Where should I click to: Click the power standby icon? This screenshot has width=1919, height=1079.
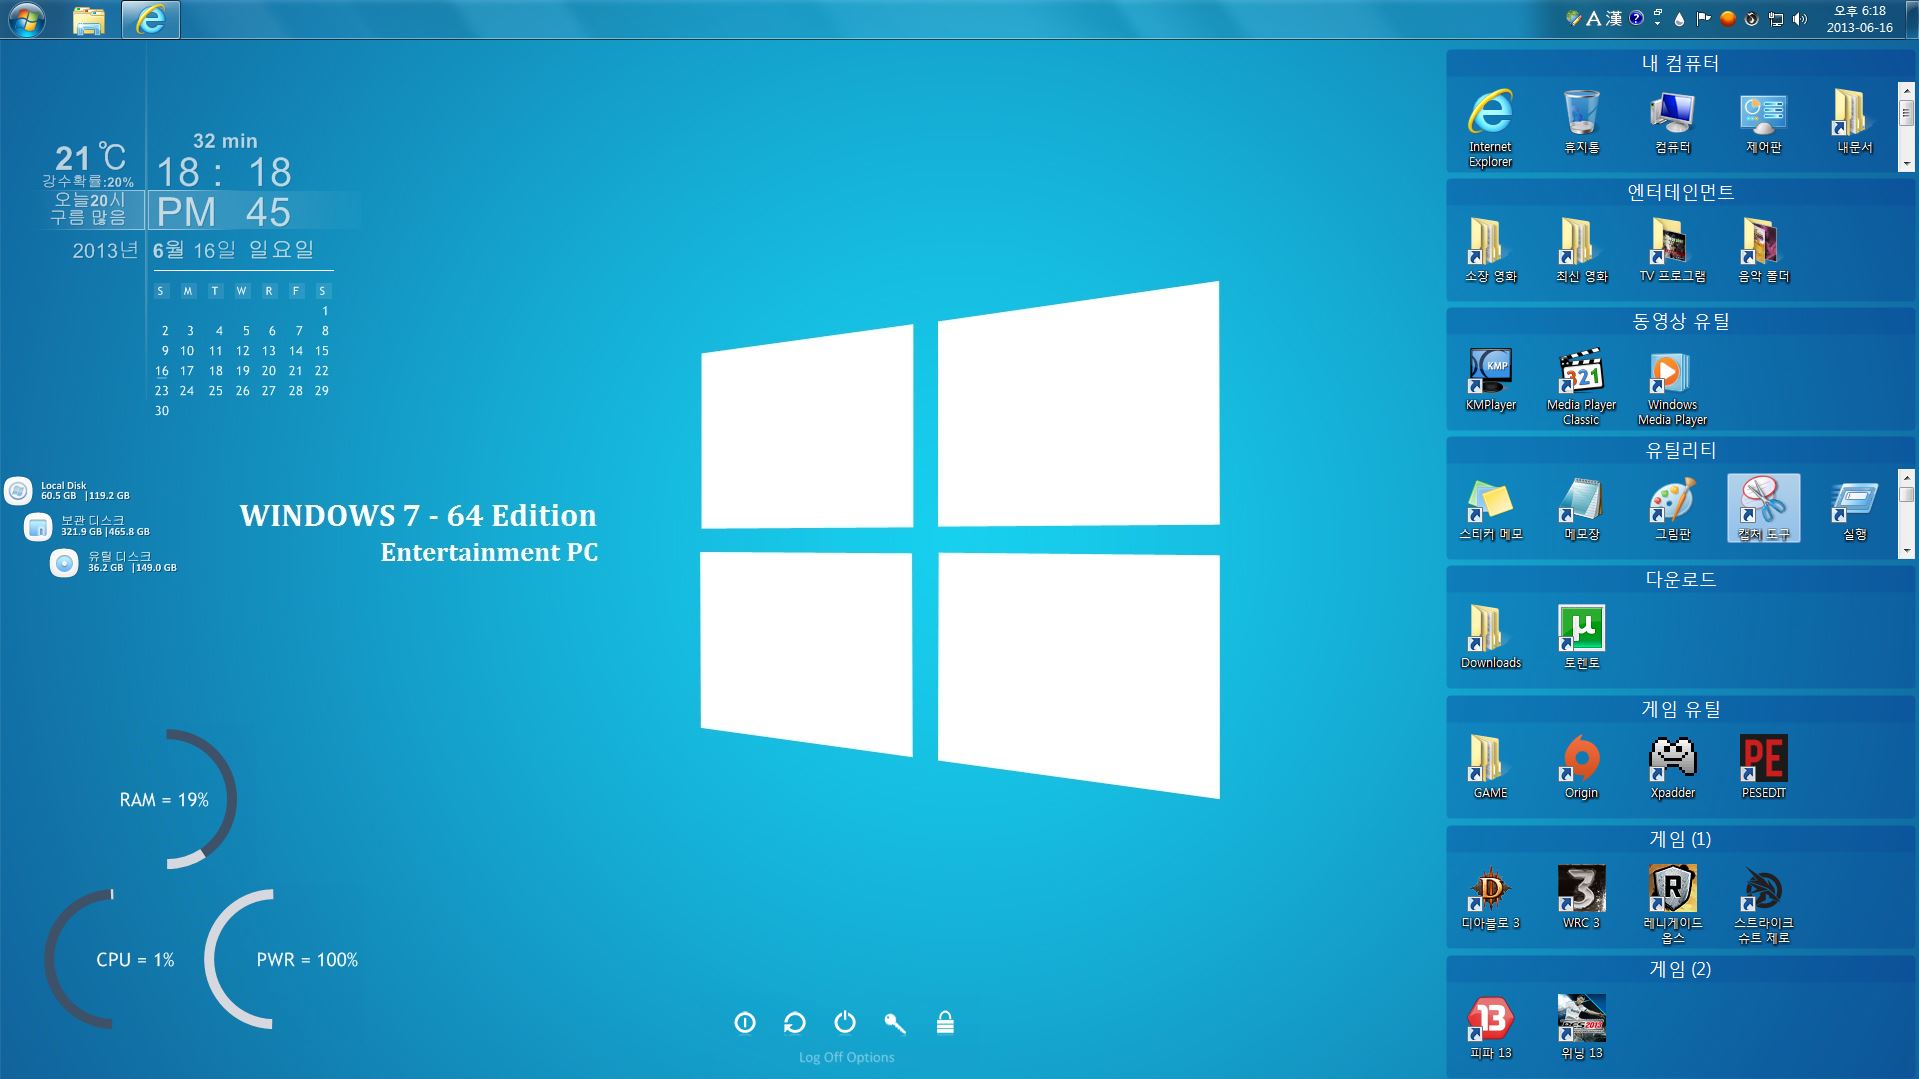pos(845,1022)
